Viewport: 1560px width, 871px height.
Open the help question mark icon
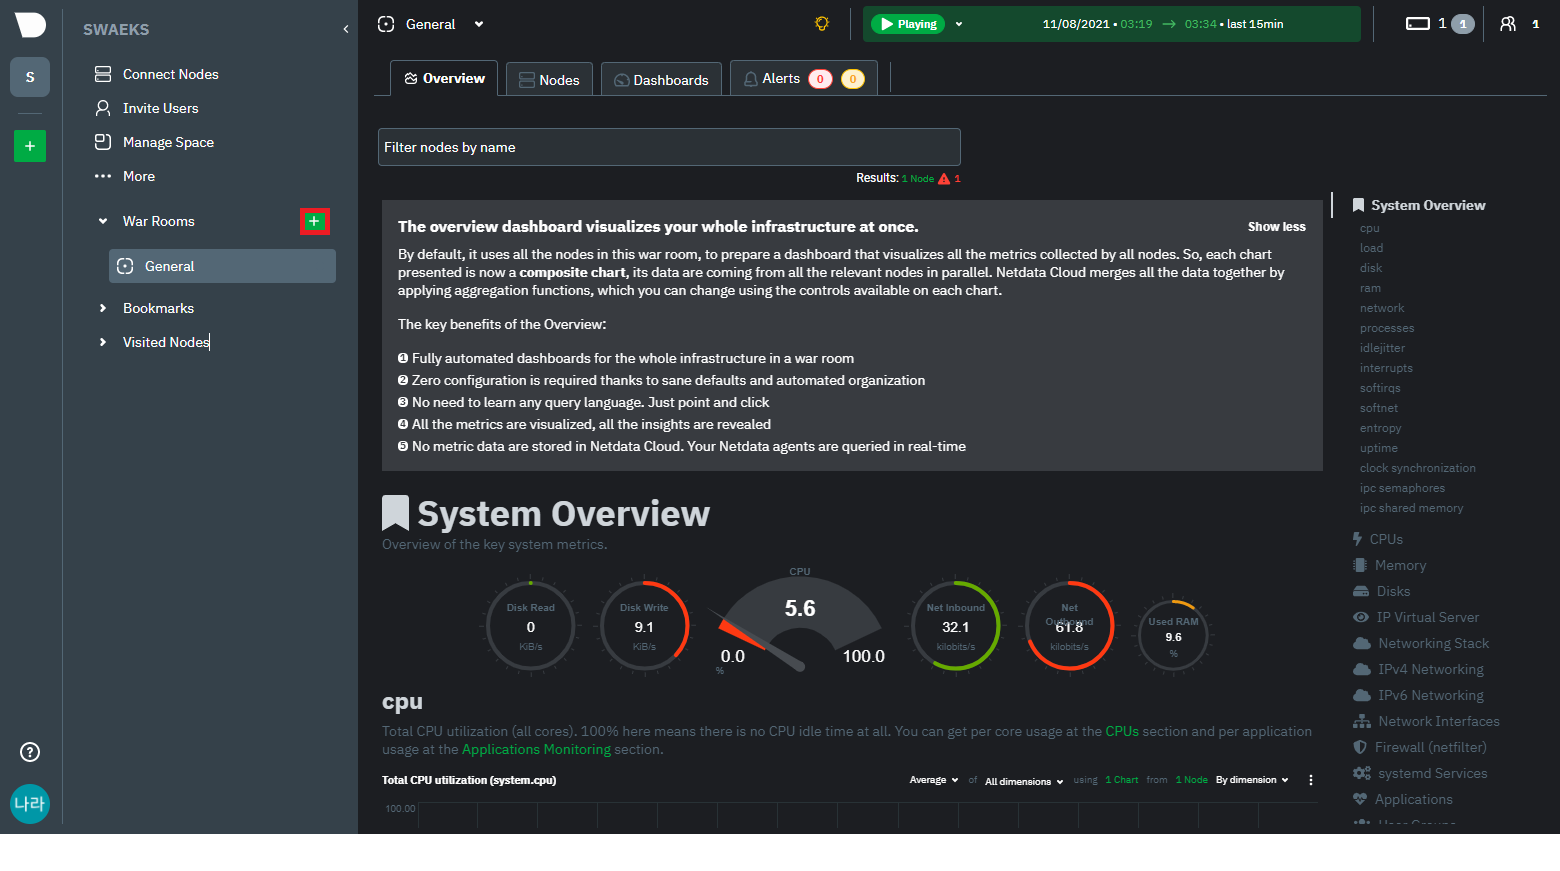(x=30, y=752)
